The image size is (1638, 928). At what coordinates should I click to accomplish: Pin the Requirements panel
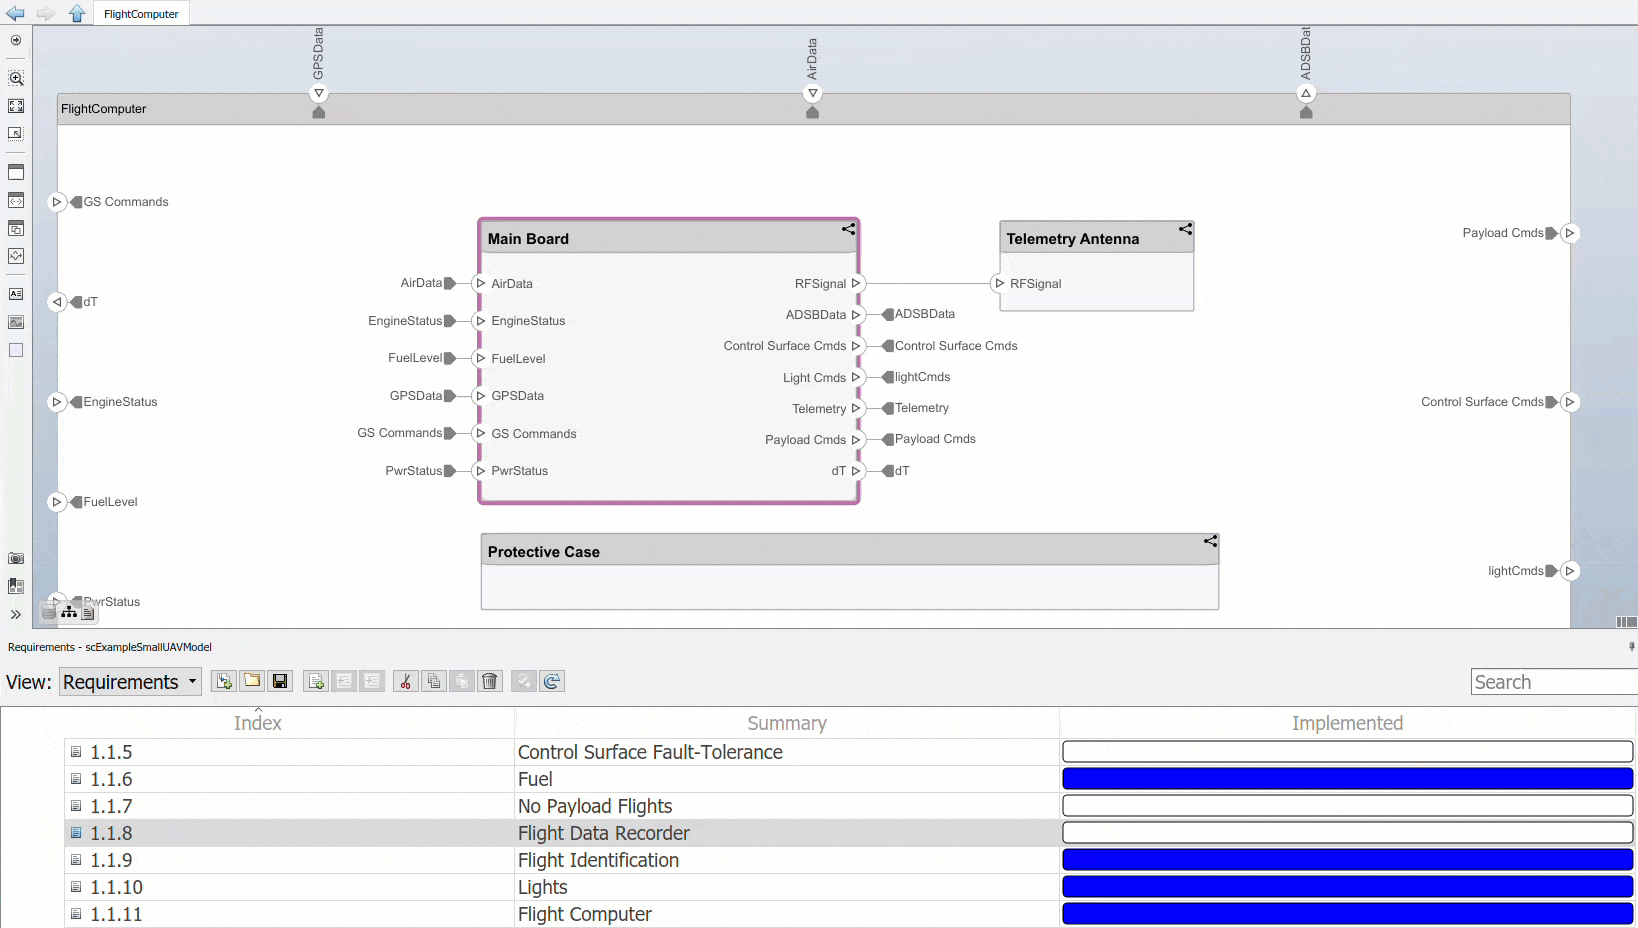pyautogui.click(x=1632, y=647)
